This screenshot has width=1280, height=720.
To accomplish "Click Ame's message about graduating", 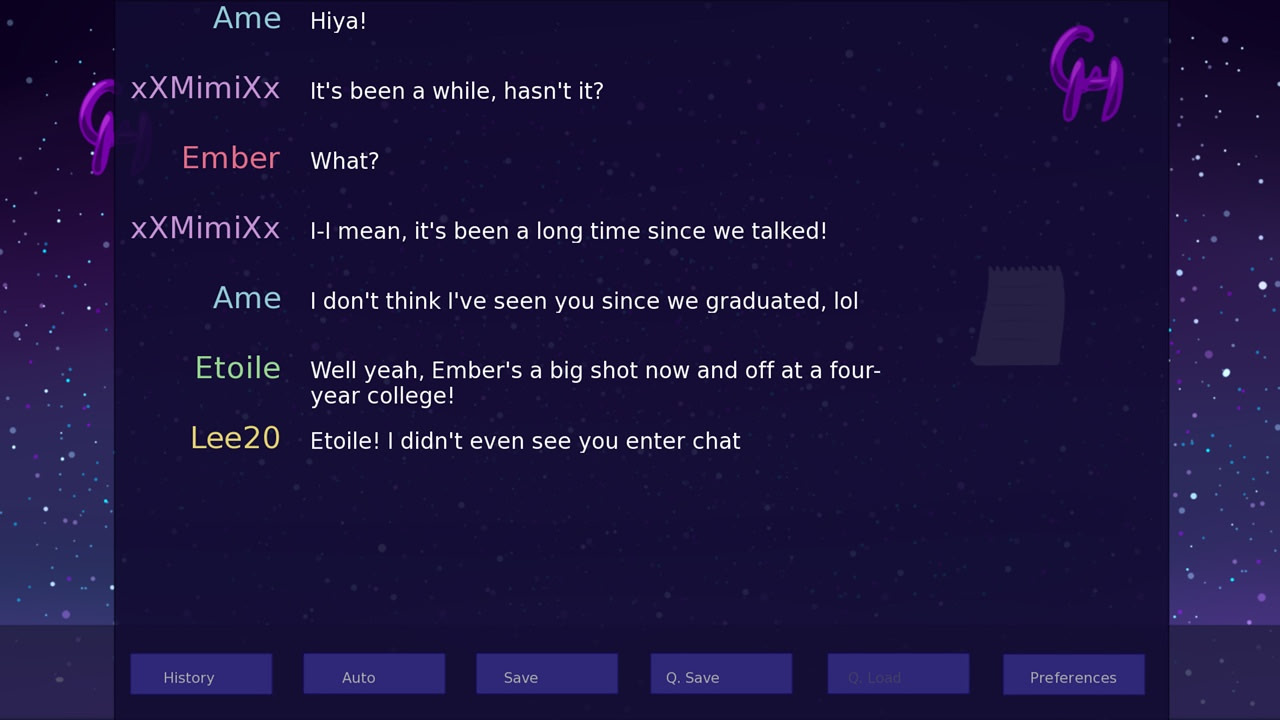I will 584,301.
